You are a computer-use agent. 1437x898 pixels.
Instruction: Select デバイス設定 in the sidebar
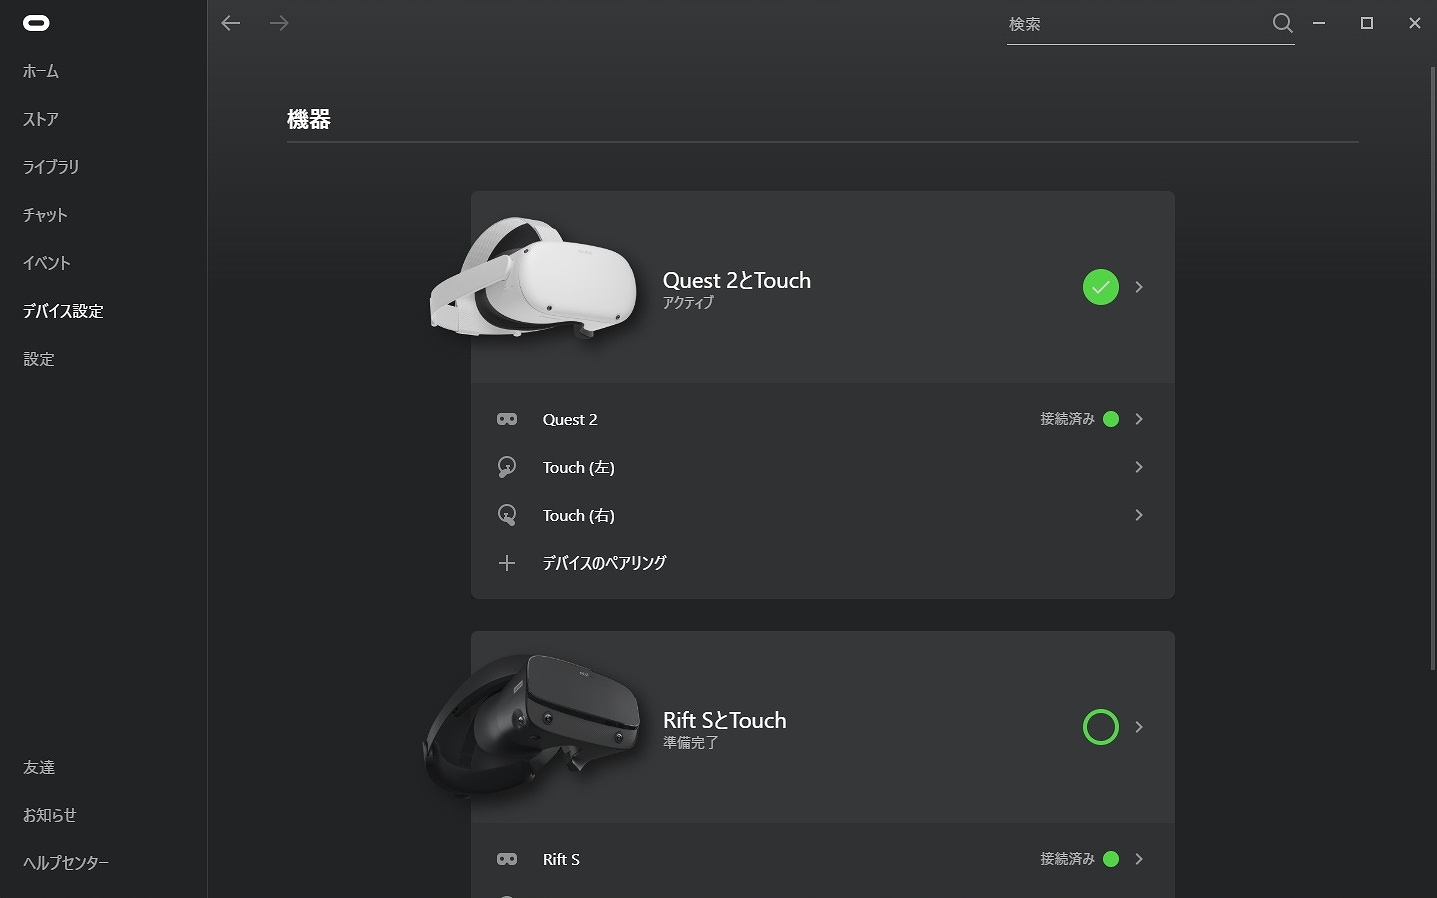63,311
